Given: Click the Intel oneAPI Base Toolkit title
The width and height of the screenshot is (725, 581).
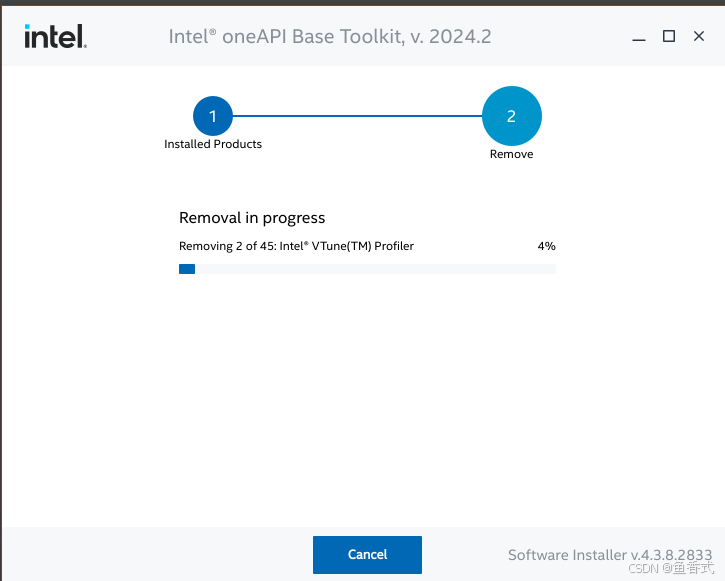Looking at the screenshot, I should click(330, 37).
